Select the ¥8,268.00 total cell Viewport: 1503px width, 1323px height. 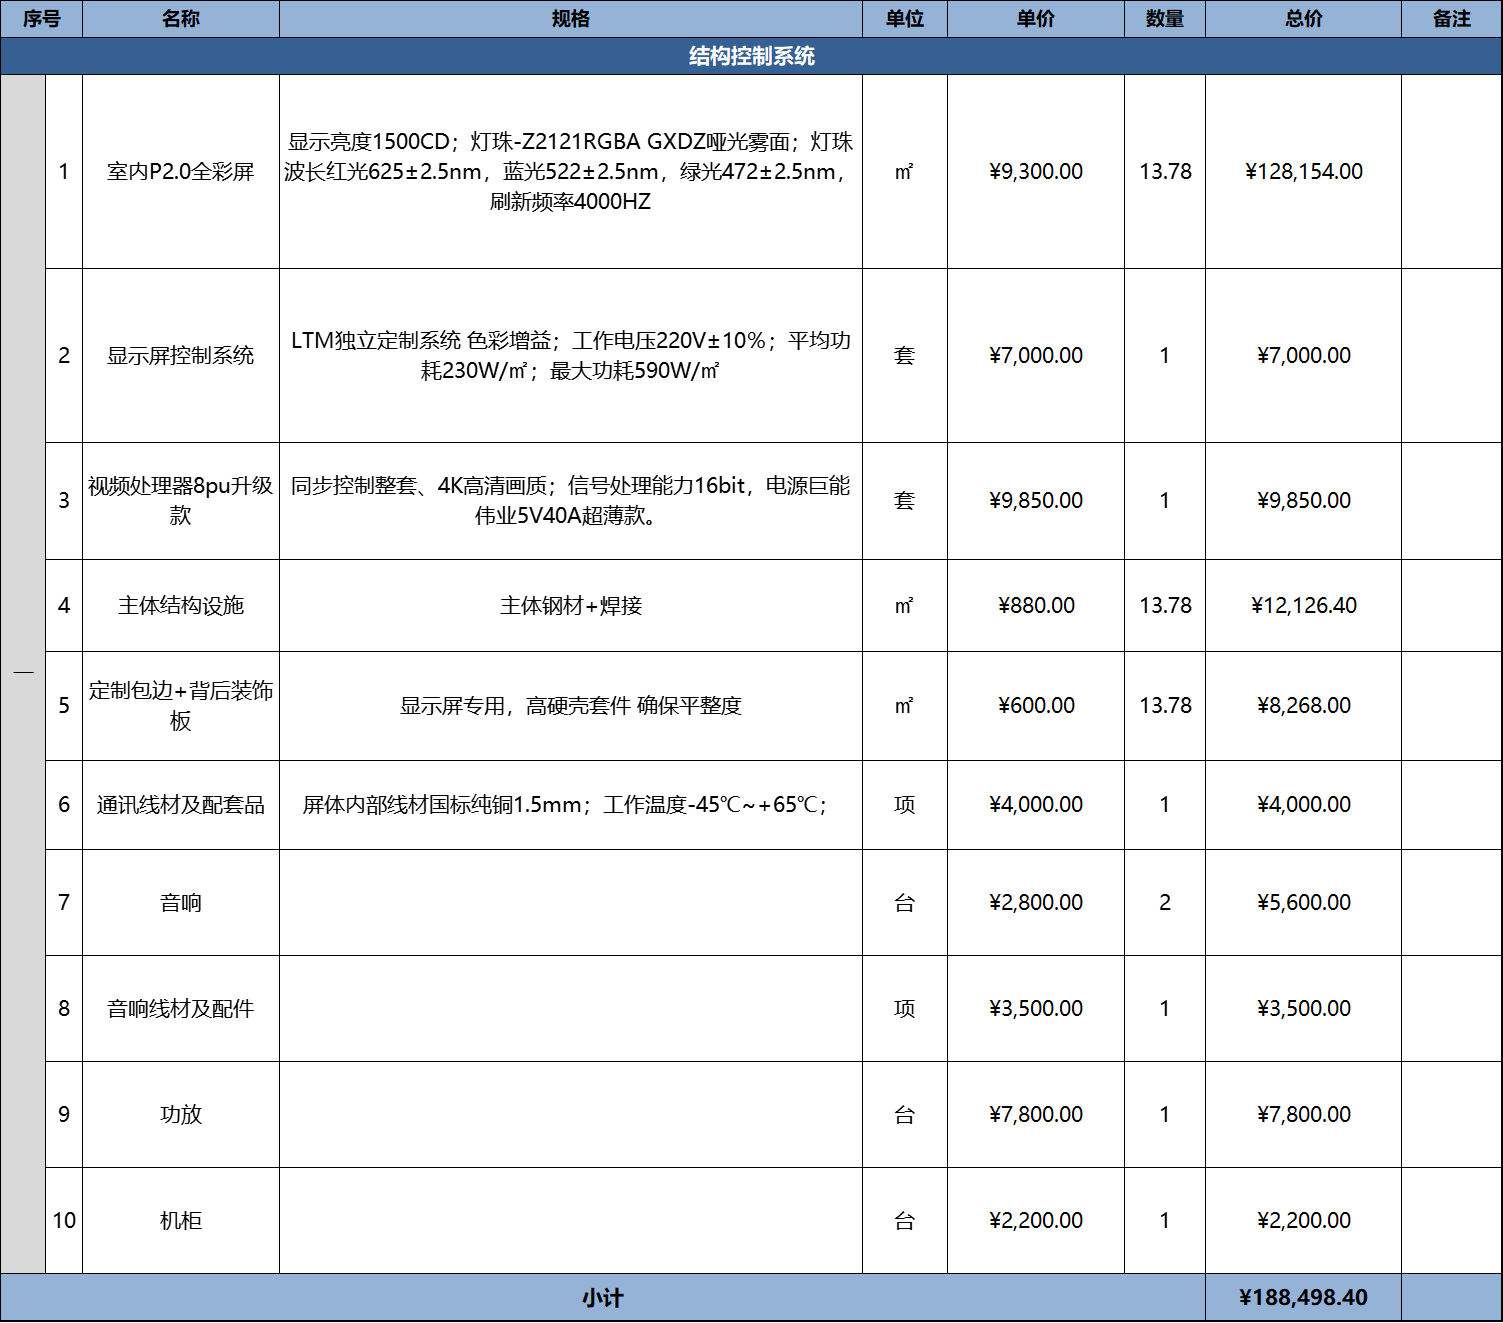[x=1304, y=706]
